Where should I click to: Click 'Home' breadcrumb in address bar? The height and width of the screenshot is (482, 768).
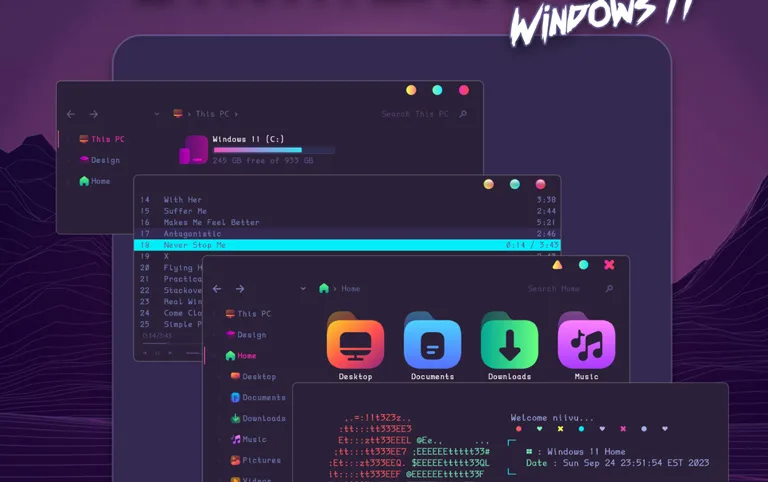click(351, 289)
